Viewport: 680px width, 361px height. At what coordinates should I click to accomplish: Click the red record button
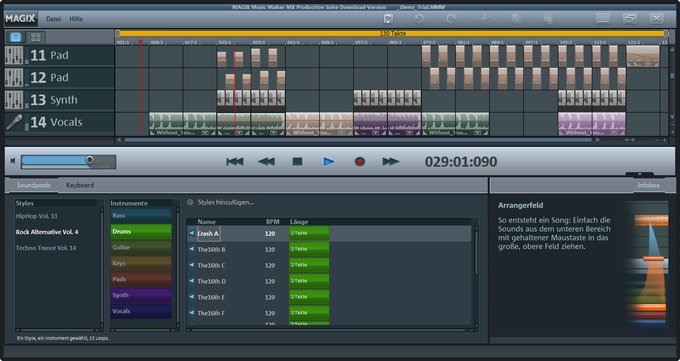pos(360,162)
